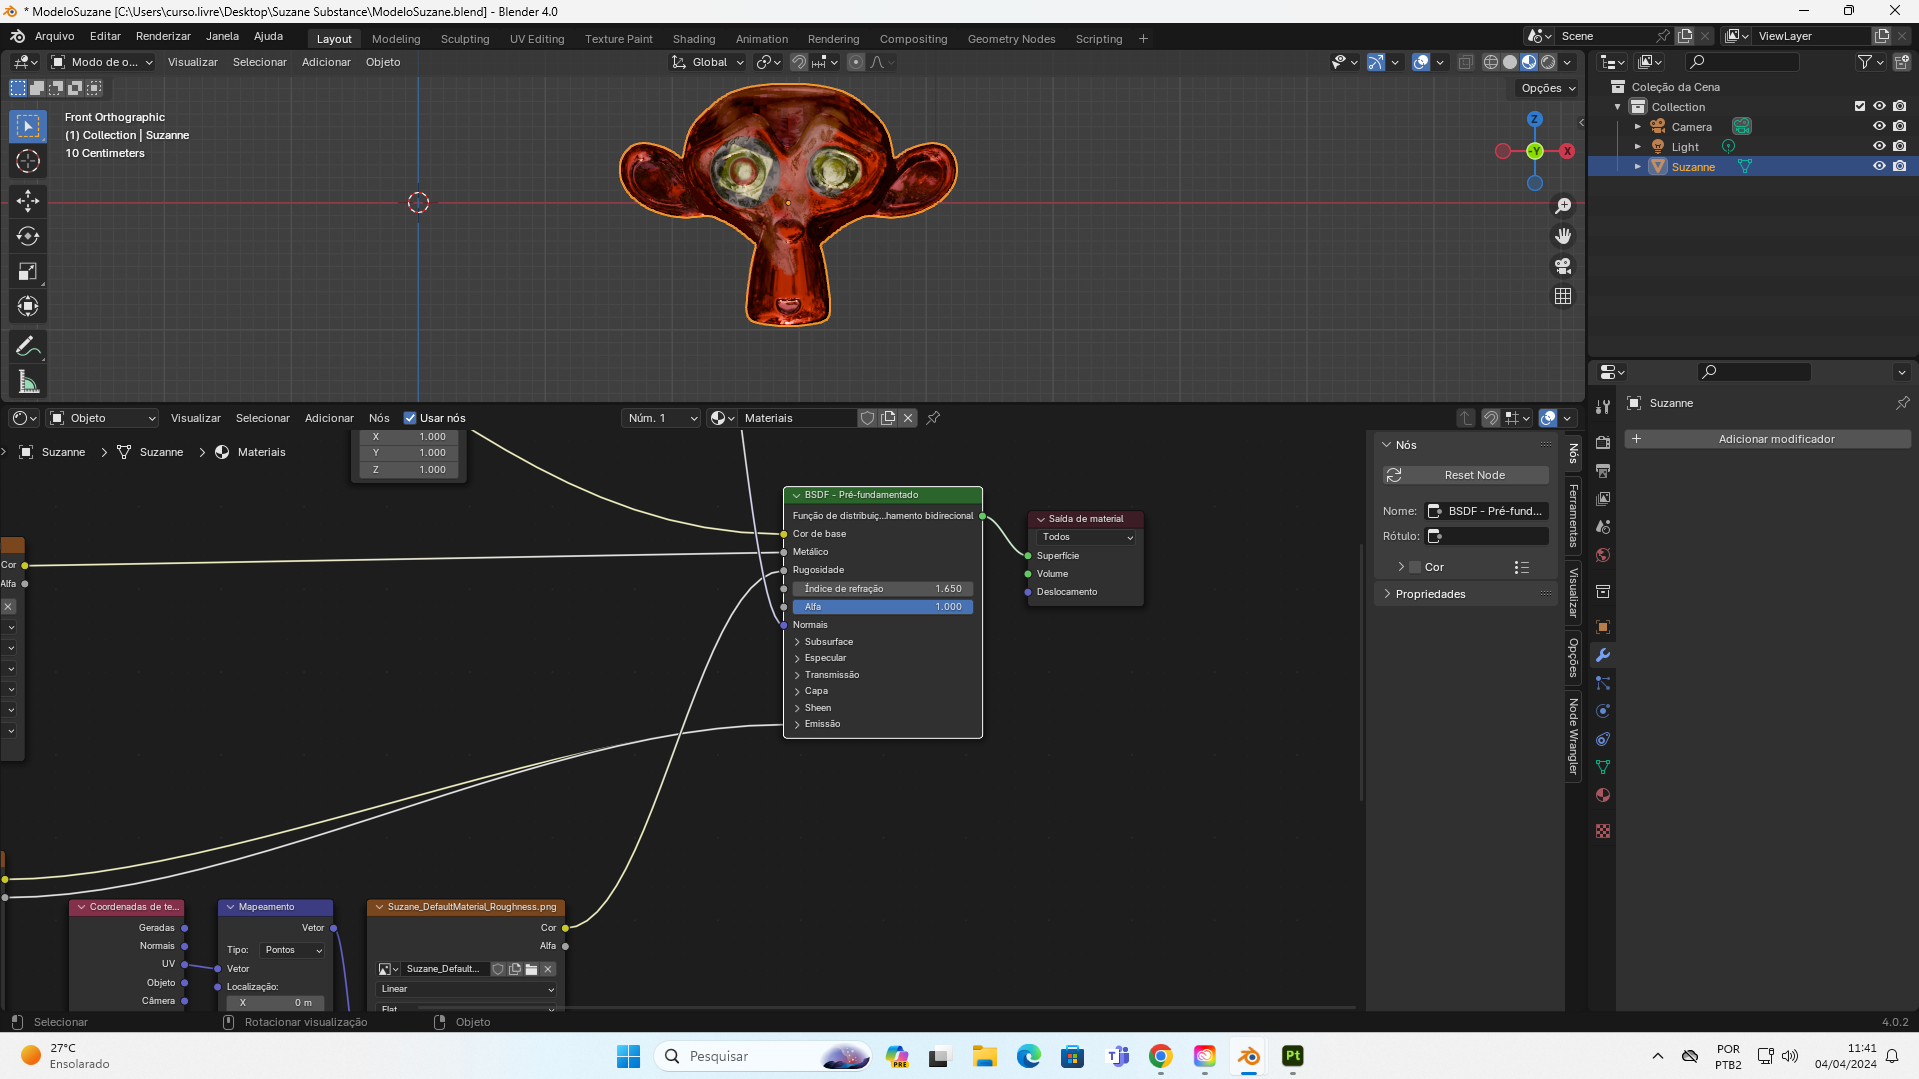Open Google Chrome from taskbar
The width and height of the screenshot is (1919, 1079).
click(1161, 1056)
